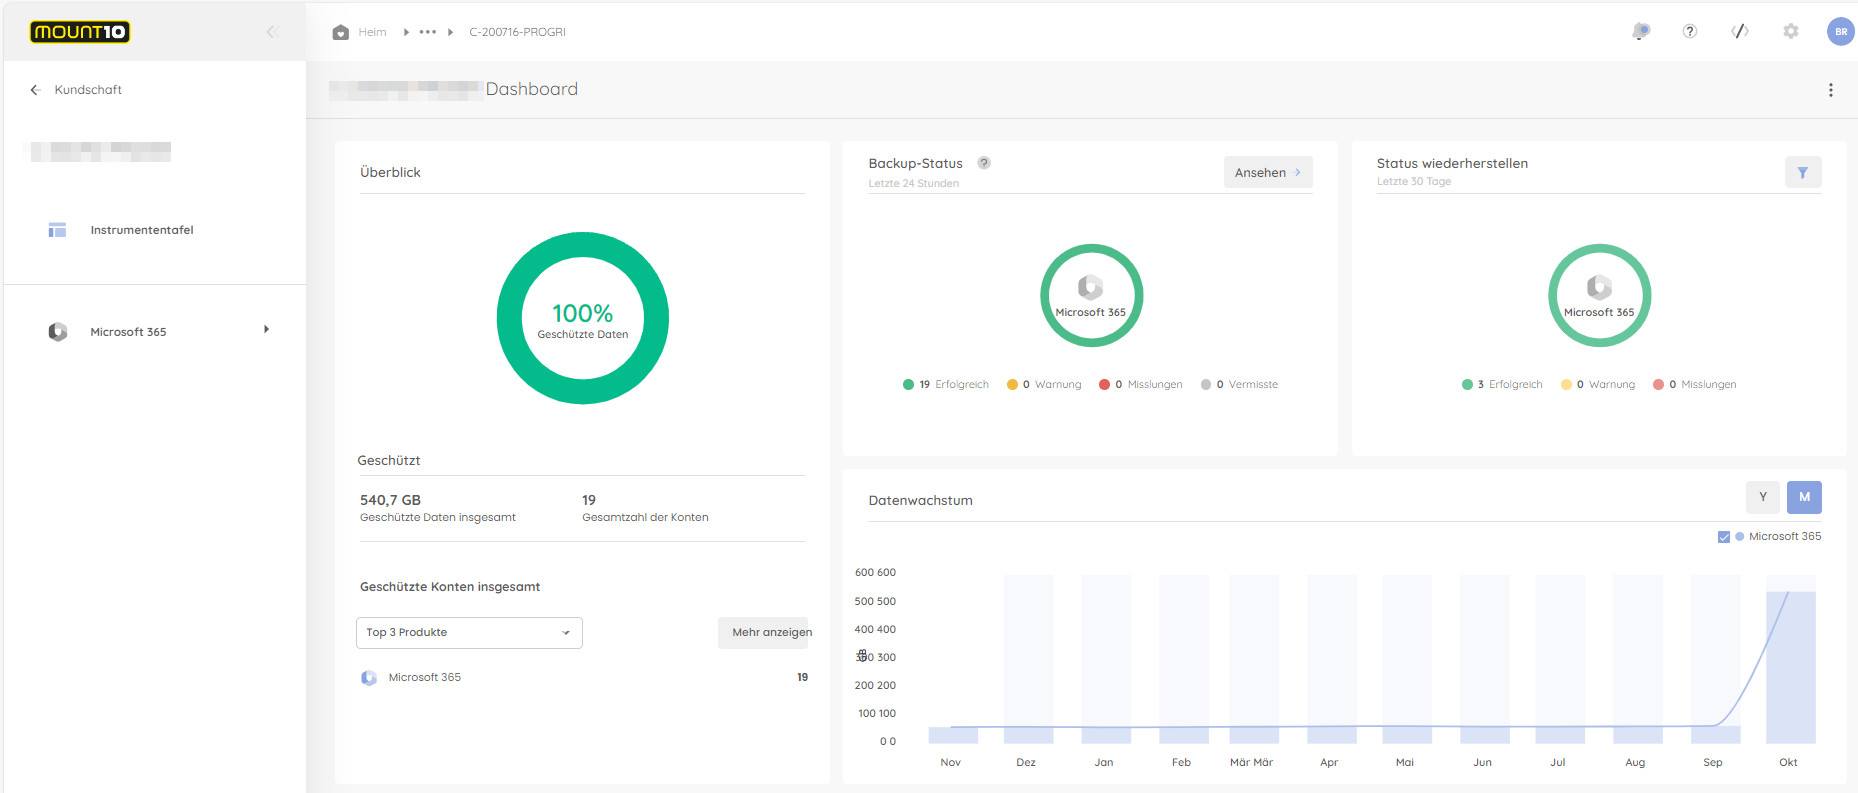Click the Ansehen button
The image size is (1858, 793).
pyautogui.click(x=1267, y=173)
